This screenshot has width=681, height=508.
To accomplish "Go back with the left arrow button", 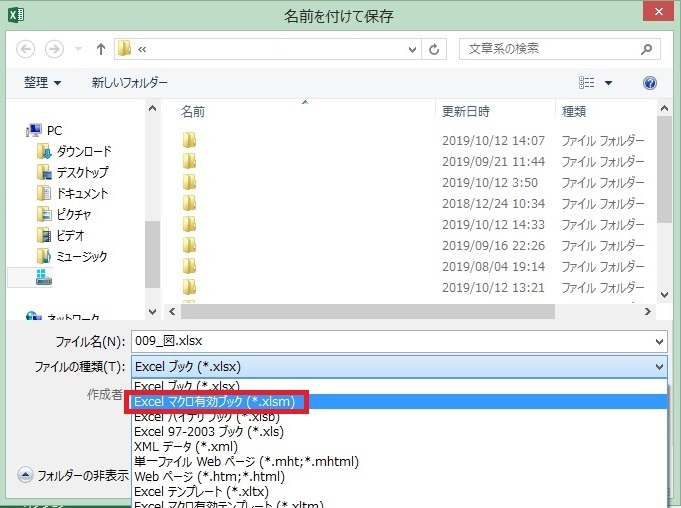I will (x=26, y=49).
